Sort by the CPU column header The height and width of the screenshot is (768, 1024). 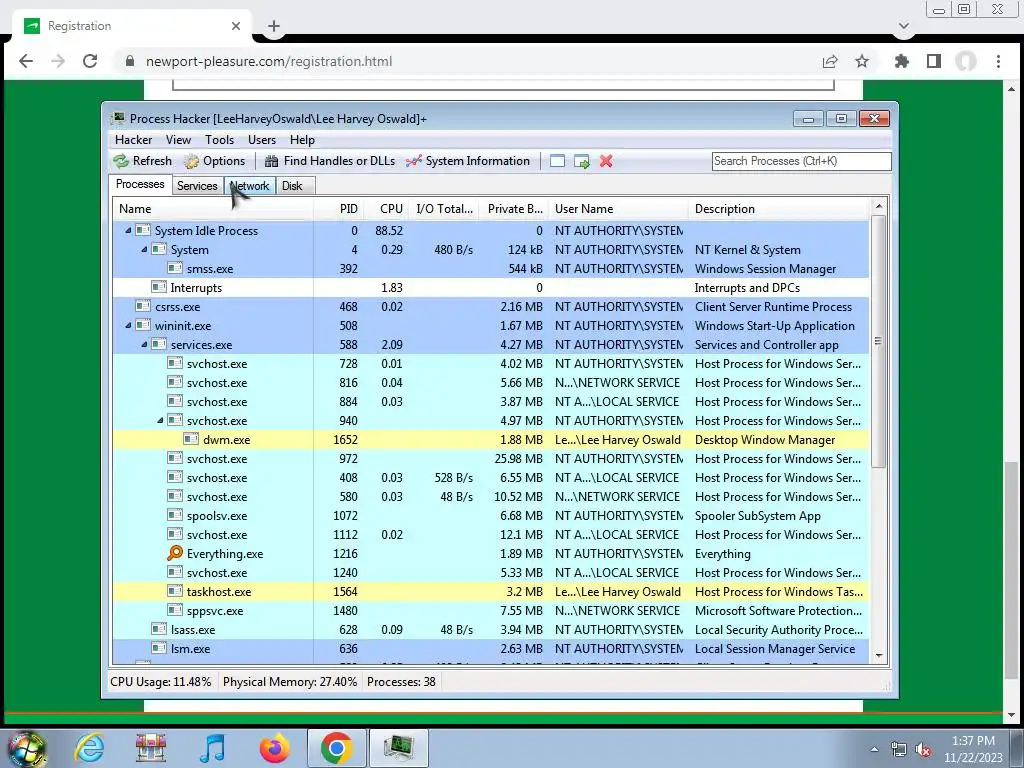coord(386,209)
